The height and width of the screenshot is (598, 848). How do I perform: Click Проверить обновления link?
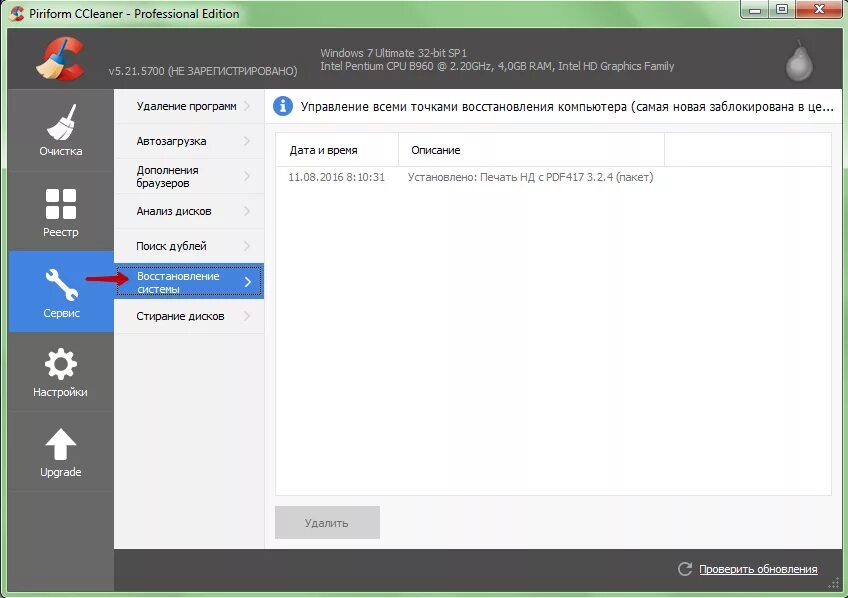point(758,569)
